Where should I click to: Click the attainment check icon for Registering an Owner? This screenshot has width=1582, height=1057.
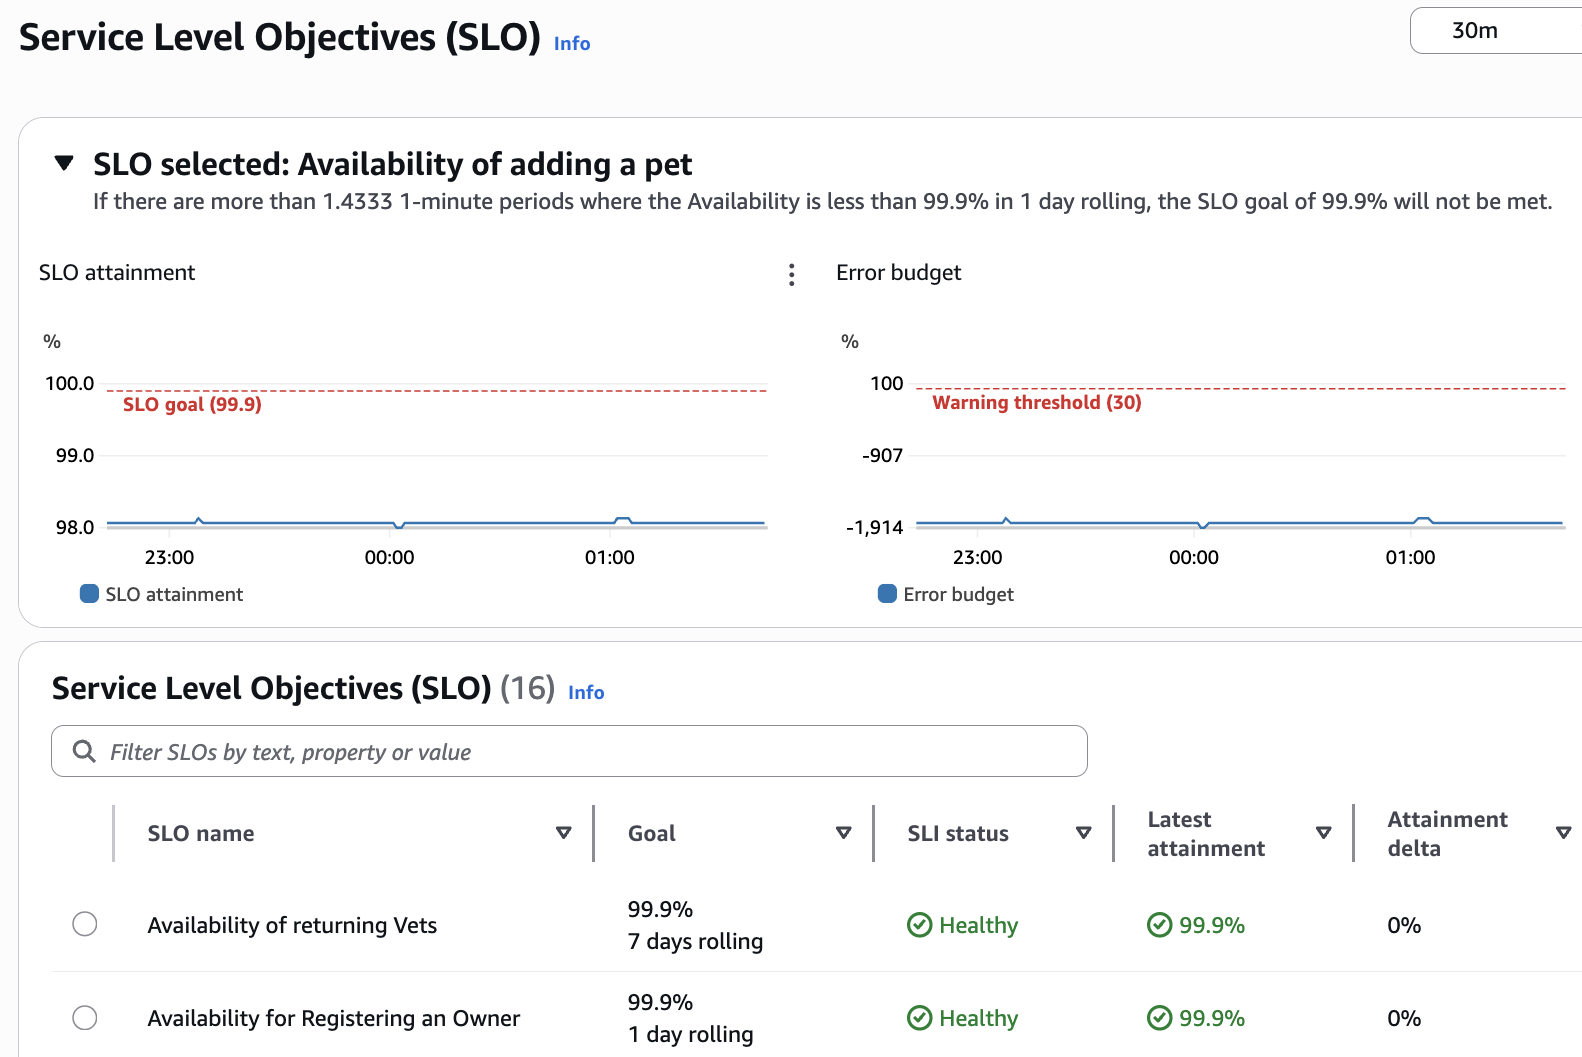click(1159, 1018)
